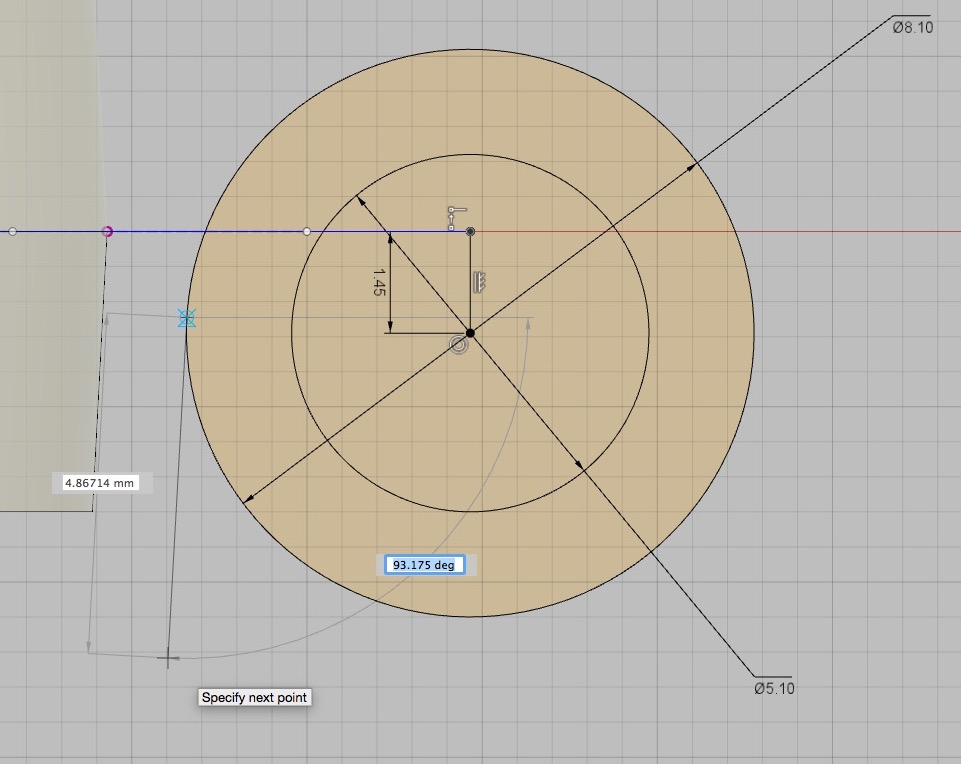The height and width of the screenshot is (764, 961).
Task: Click the circle center point
Action: point(470,333)
